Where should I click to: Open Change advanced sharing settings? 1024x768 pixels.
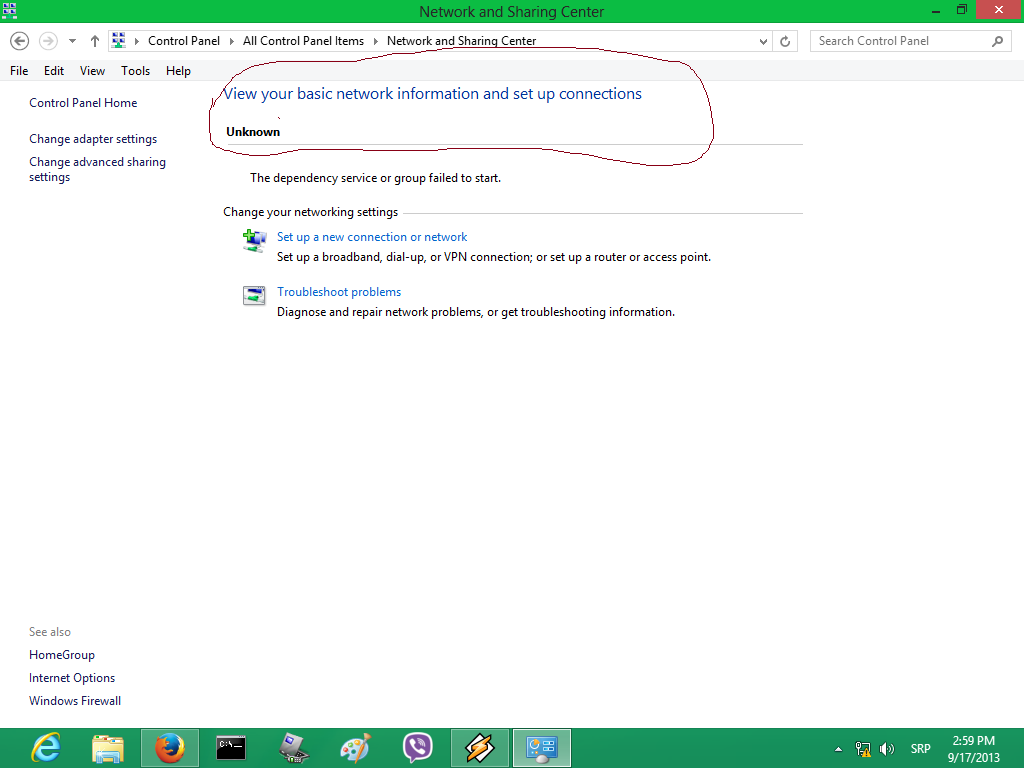[x=97, y=169]
